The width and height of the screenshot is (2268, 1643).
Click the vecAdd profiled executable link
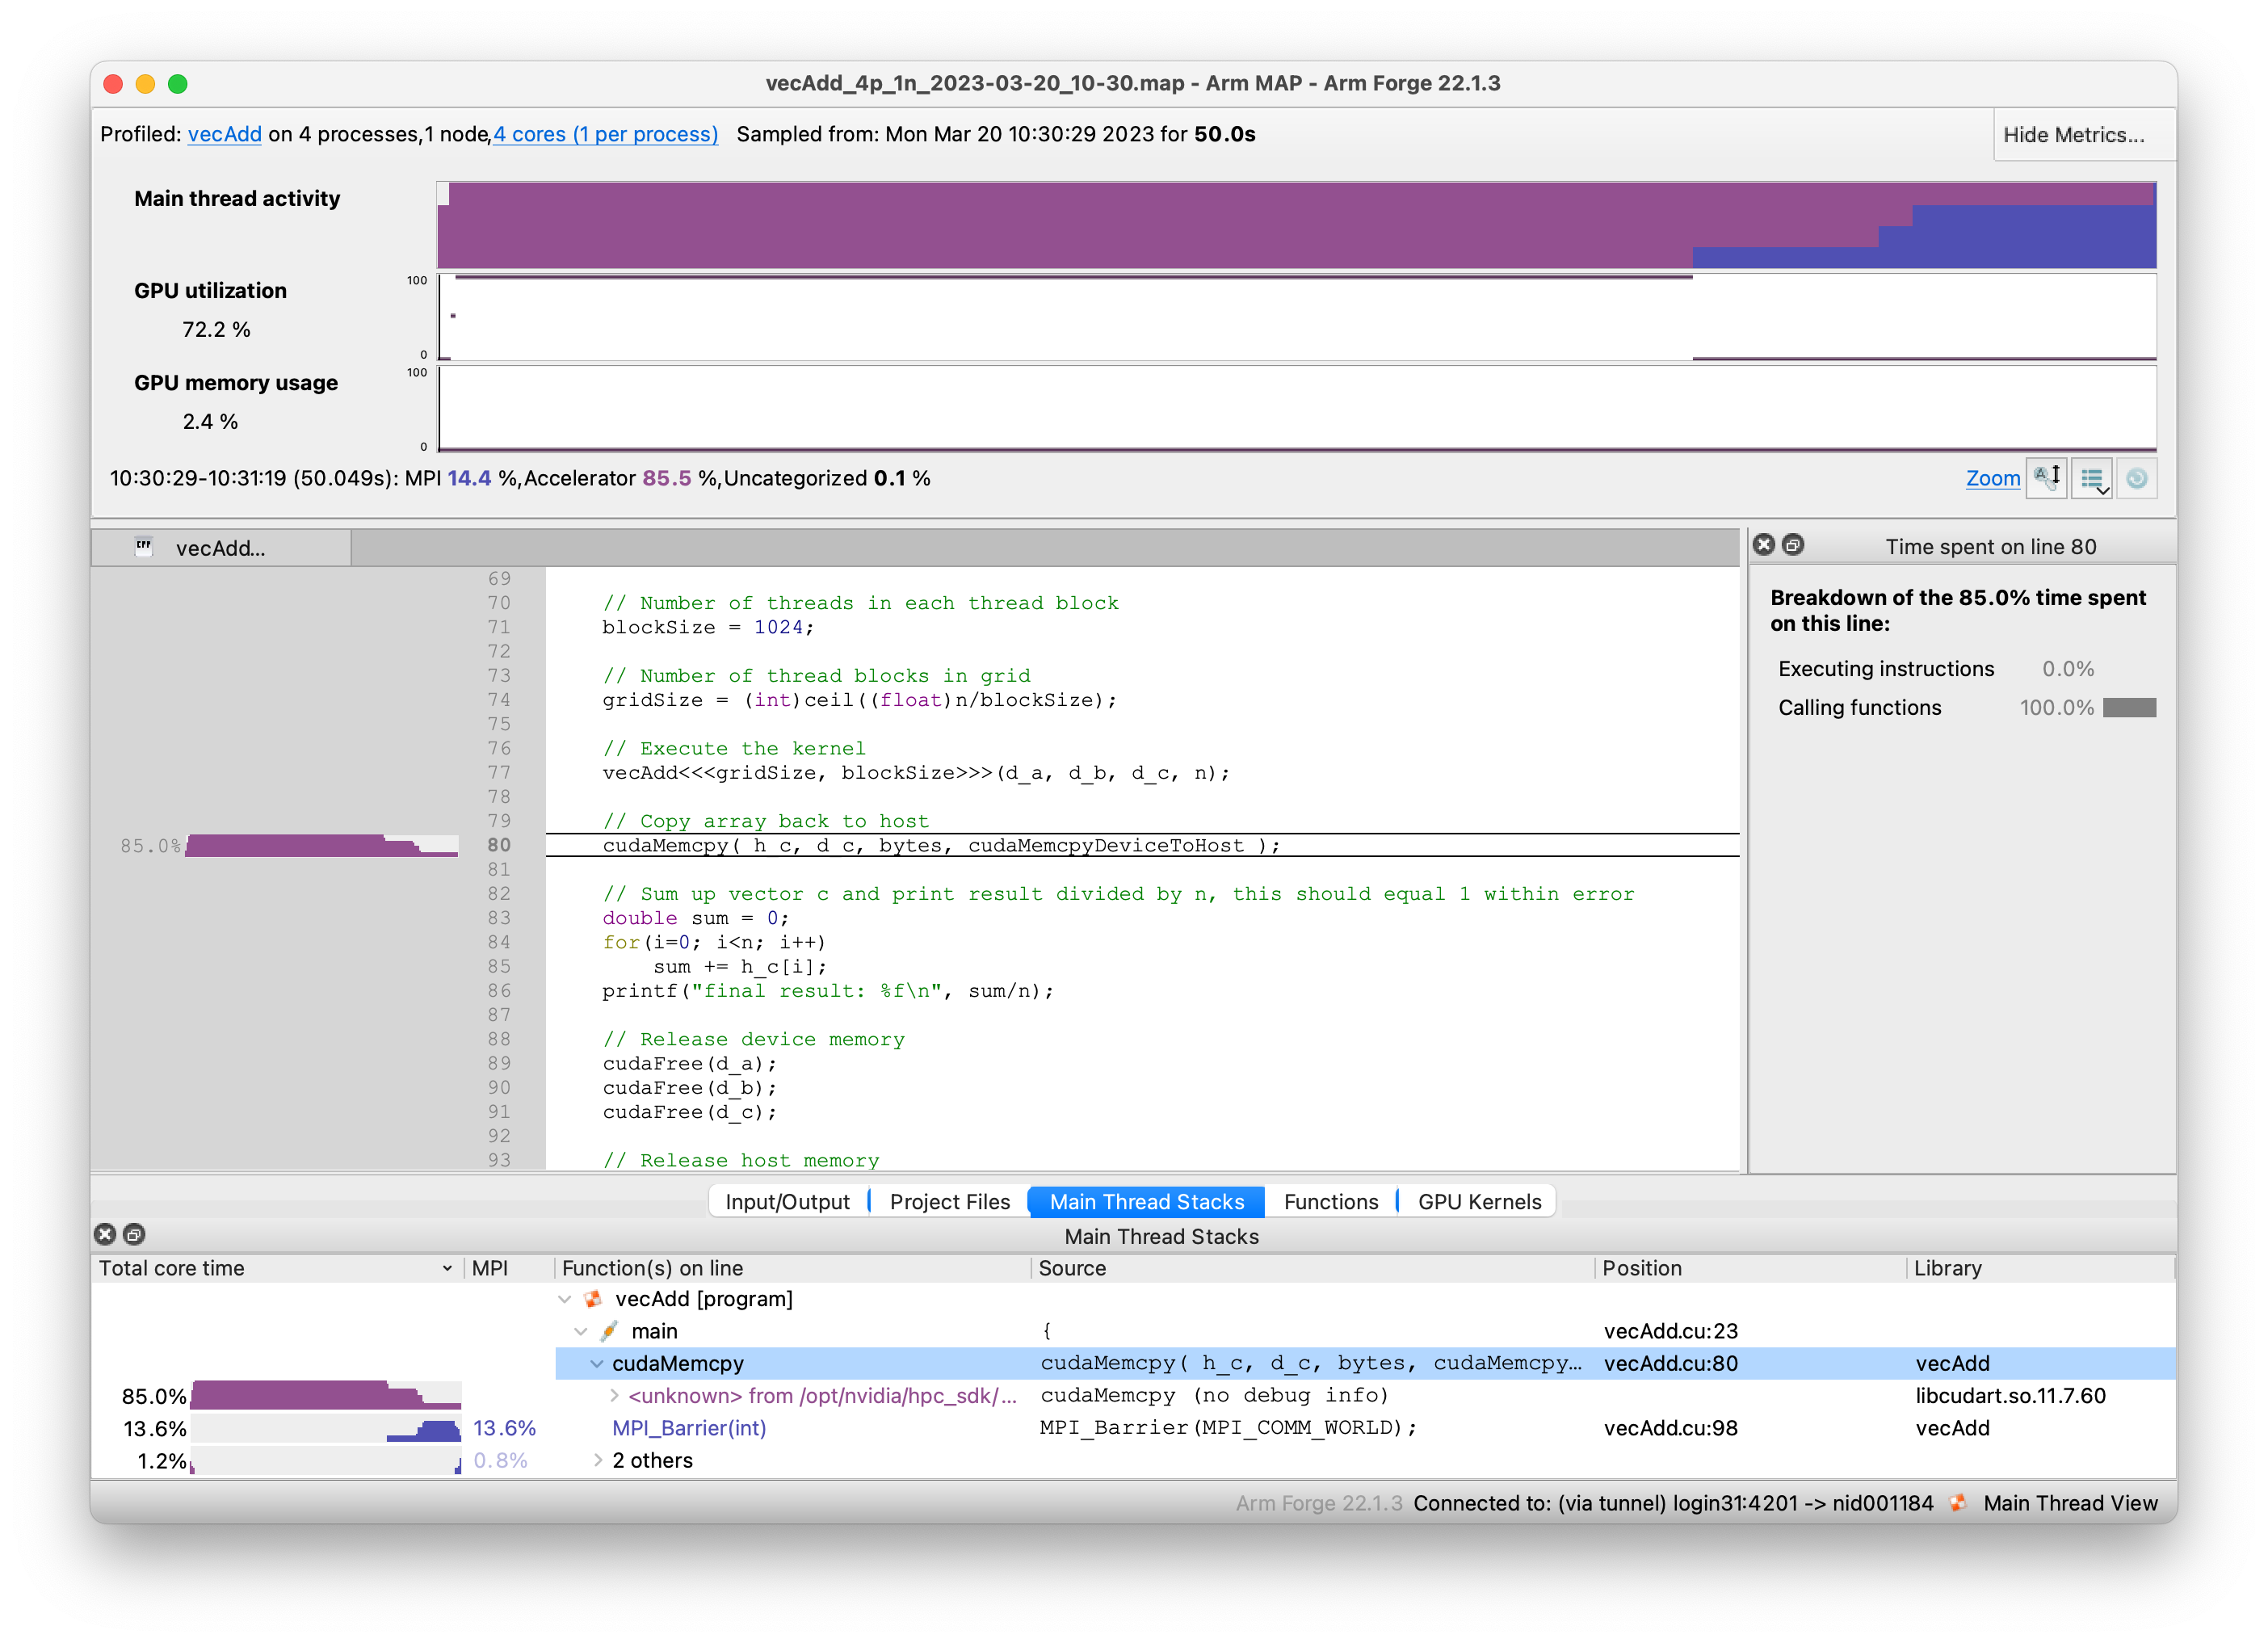[224, 134]
